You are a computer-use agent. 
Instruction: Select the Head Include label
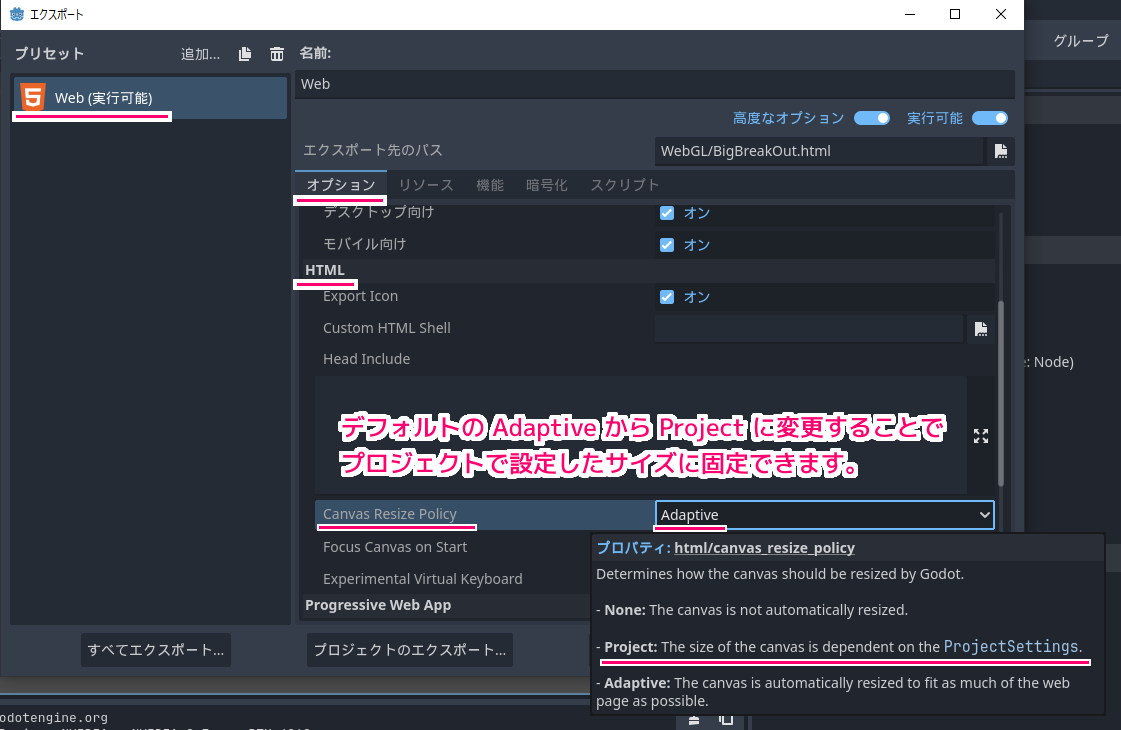(366, 359)
